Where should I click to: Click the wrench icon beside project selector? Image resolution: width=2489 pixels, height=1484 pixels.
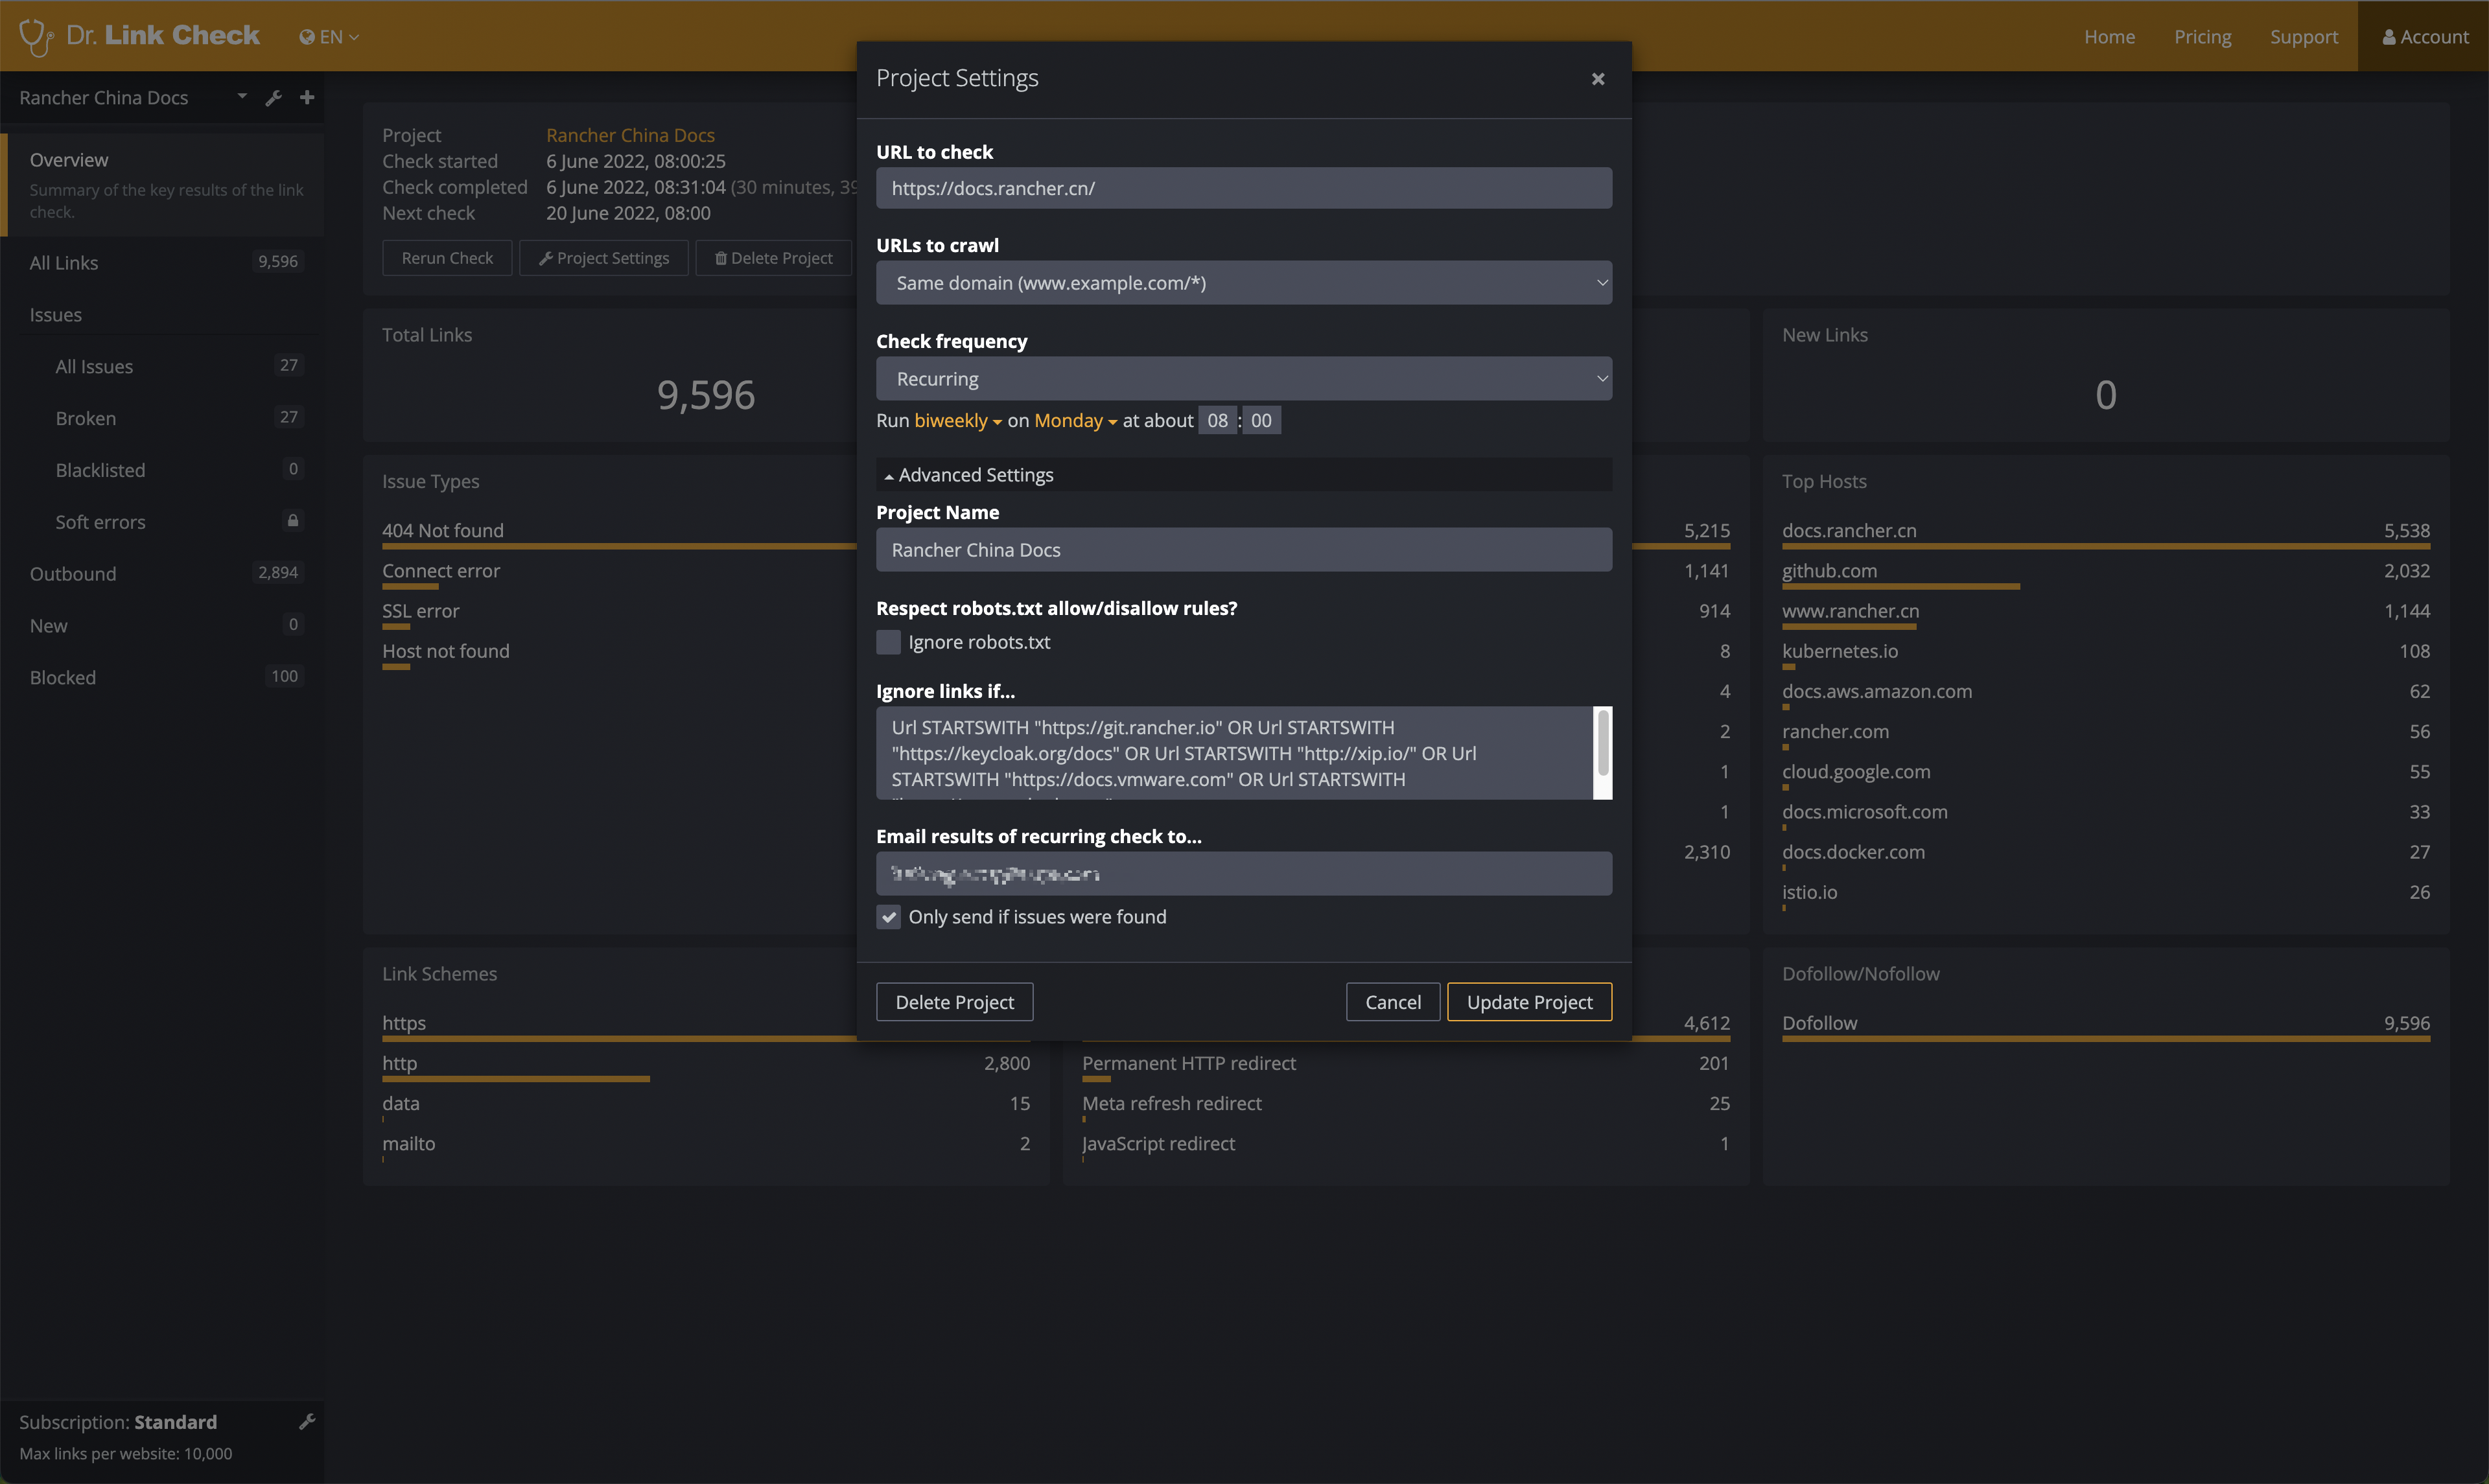[x=273, y=98]
